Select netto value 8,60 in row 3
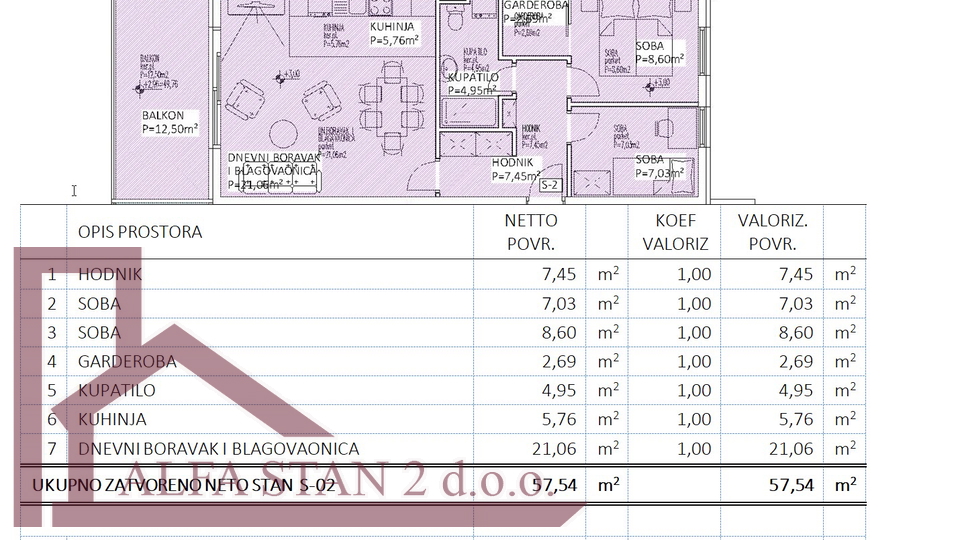Viewport: 960px width, 540px height. [559, 332]
